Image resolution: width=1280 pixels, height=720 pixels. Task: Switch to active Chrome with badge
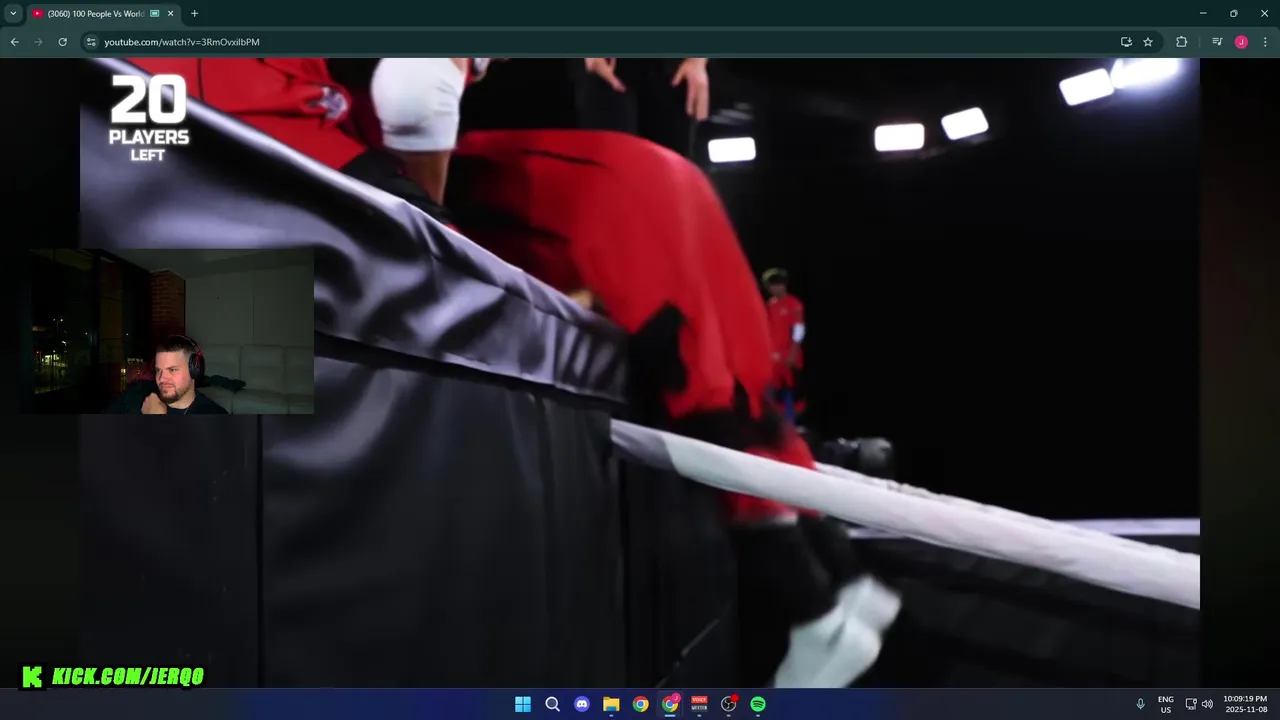coord(670,704)
